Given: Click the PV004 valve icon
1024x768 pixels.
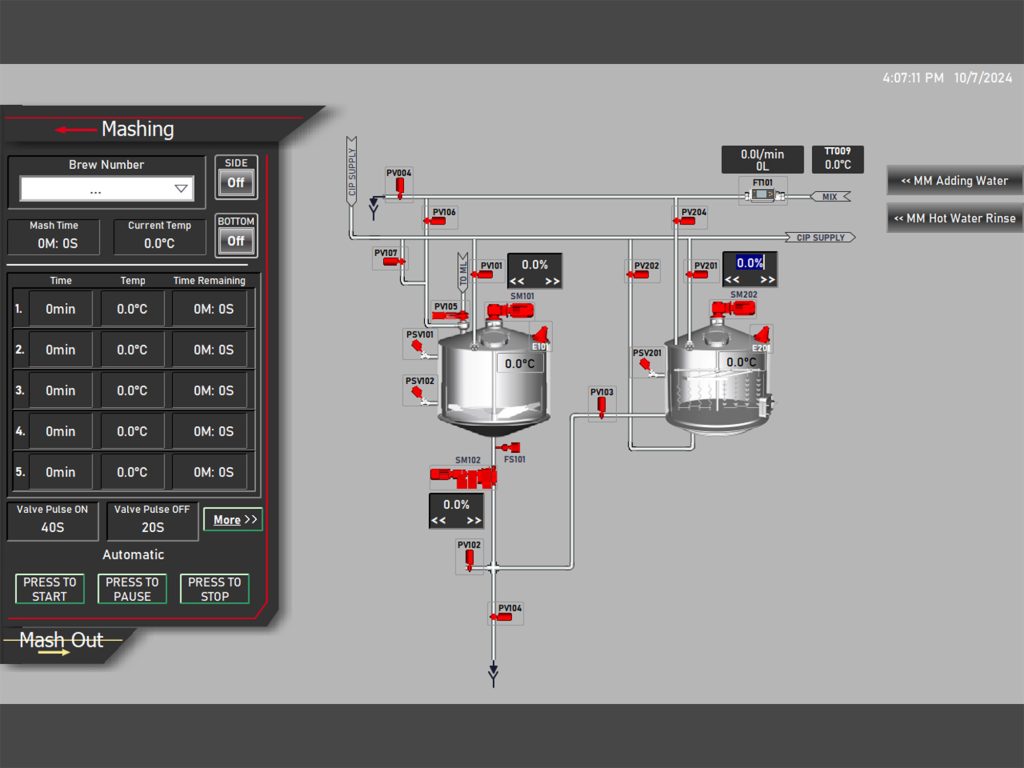Looking at the screenshot, I should coord(400,187).
